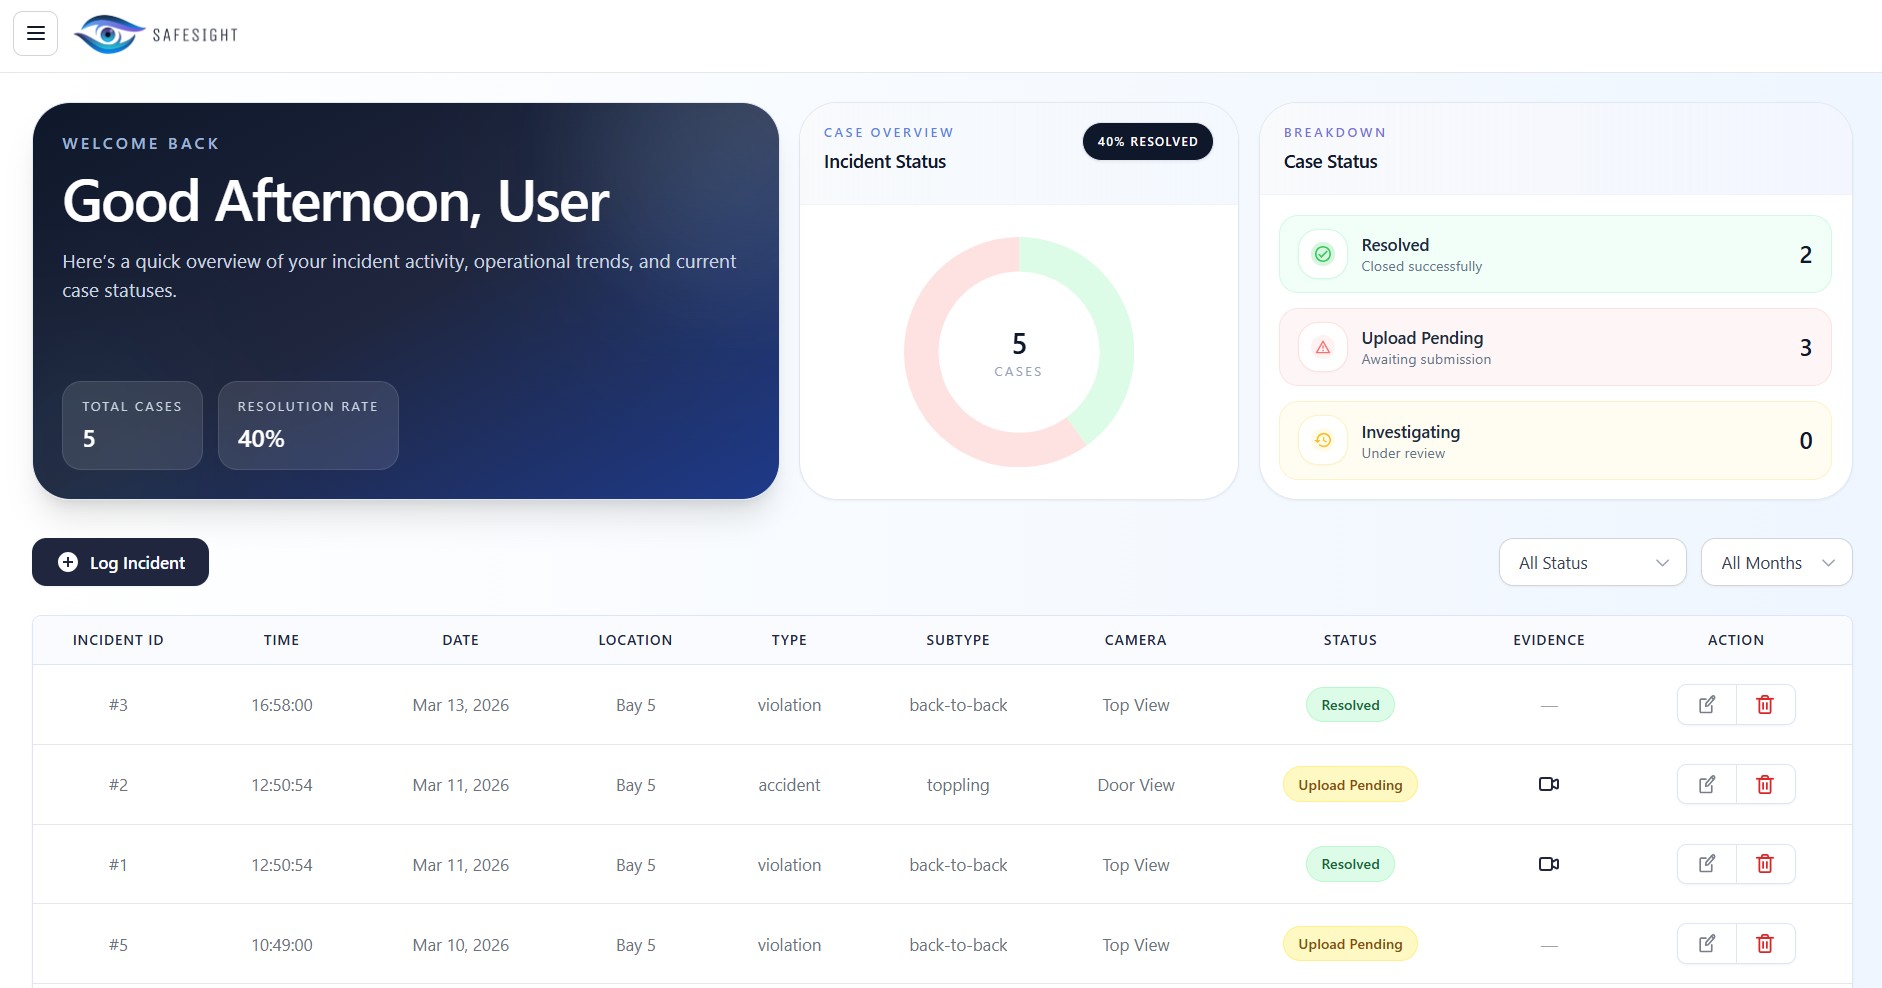Click the '16:58:00' time cell
Image resolution: width=1882 pixels, height=988 pixels.
[282, 705]
